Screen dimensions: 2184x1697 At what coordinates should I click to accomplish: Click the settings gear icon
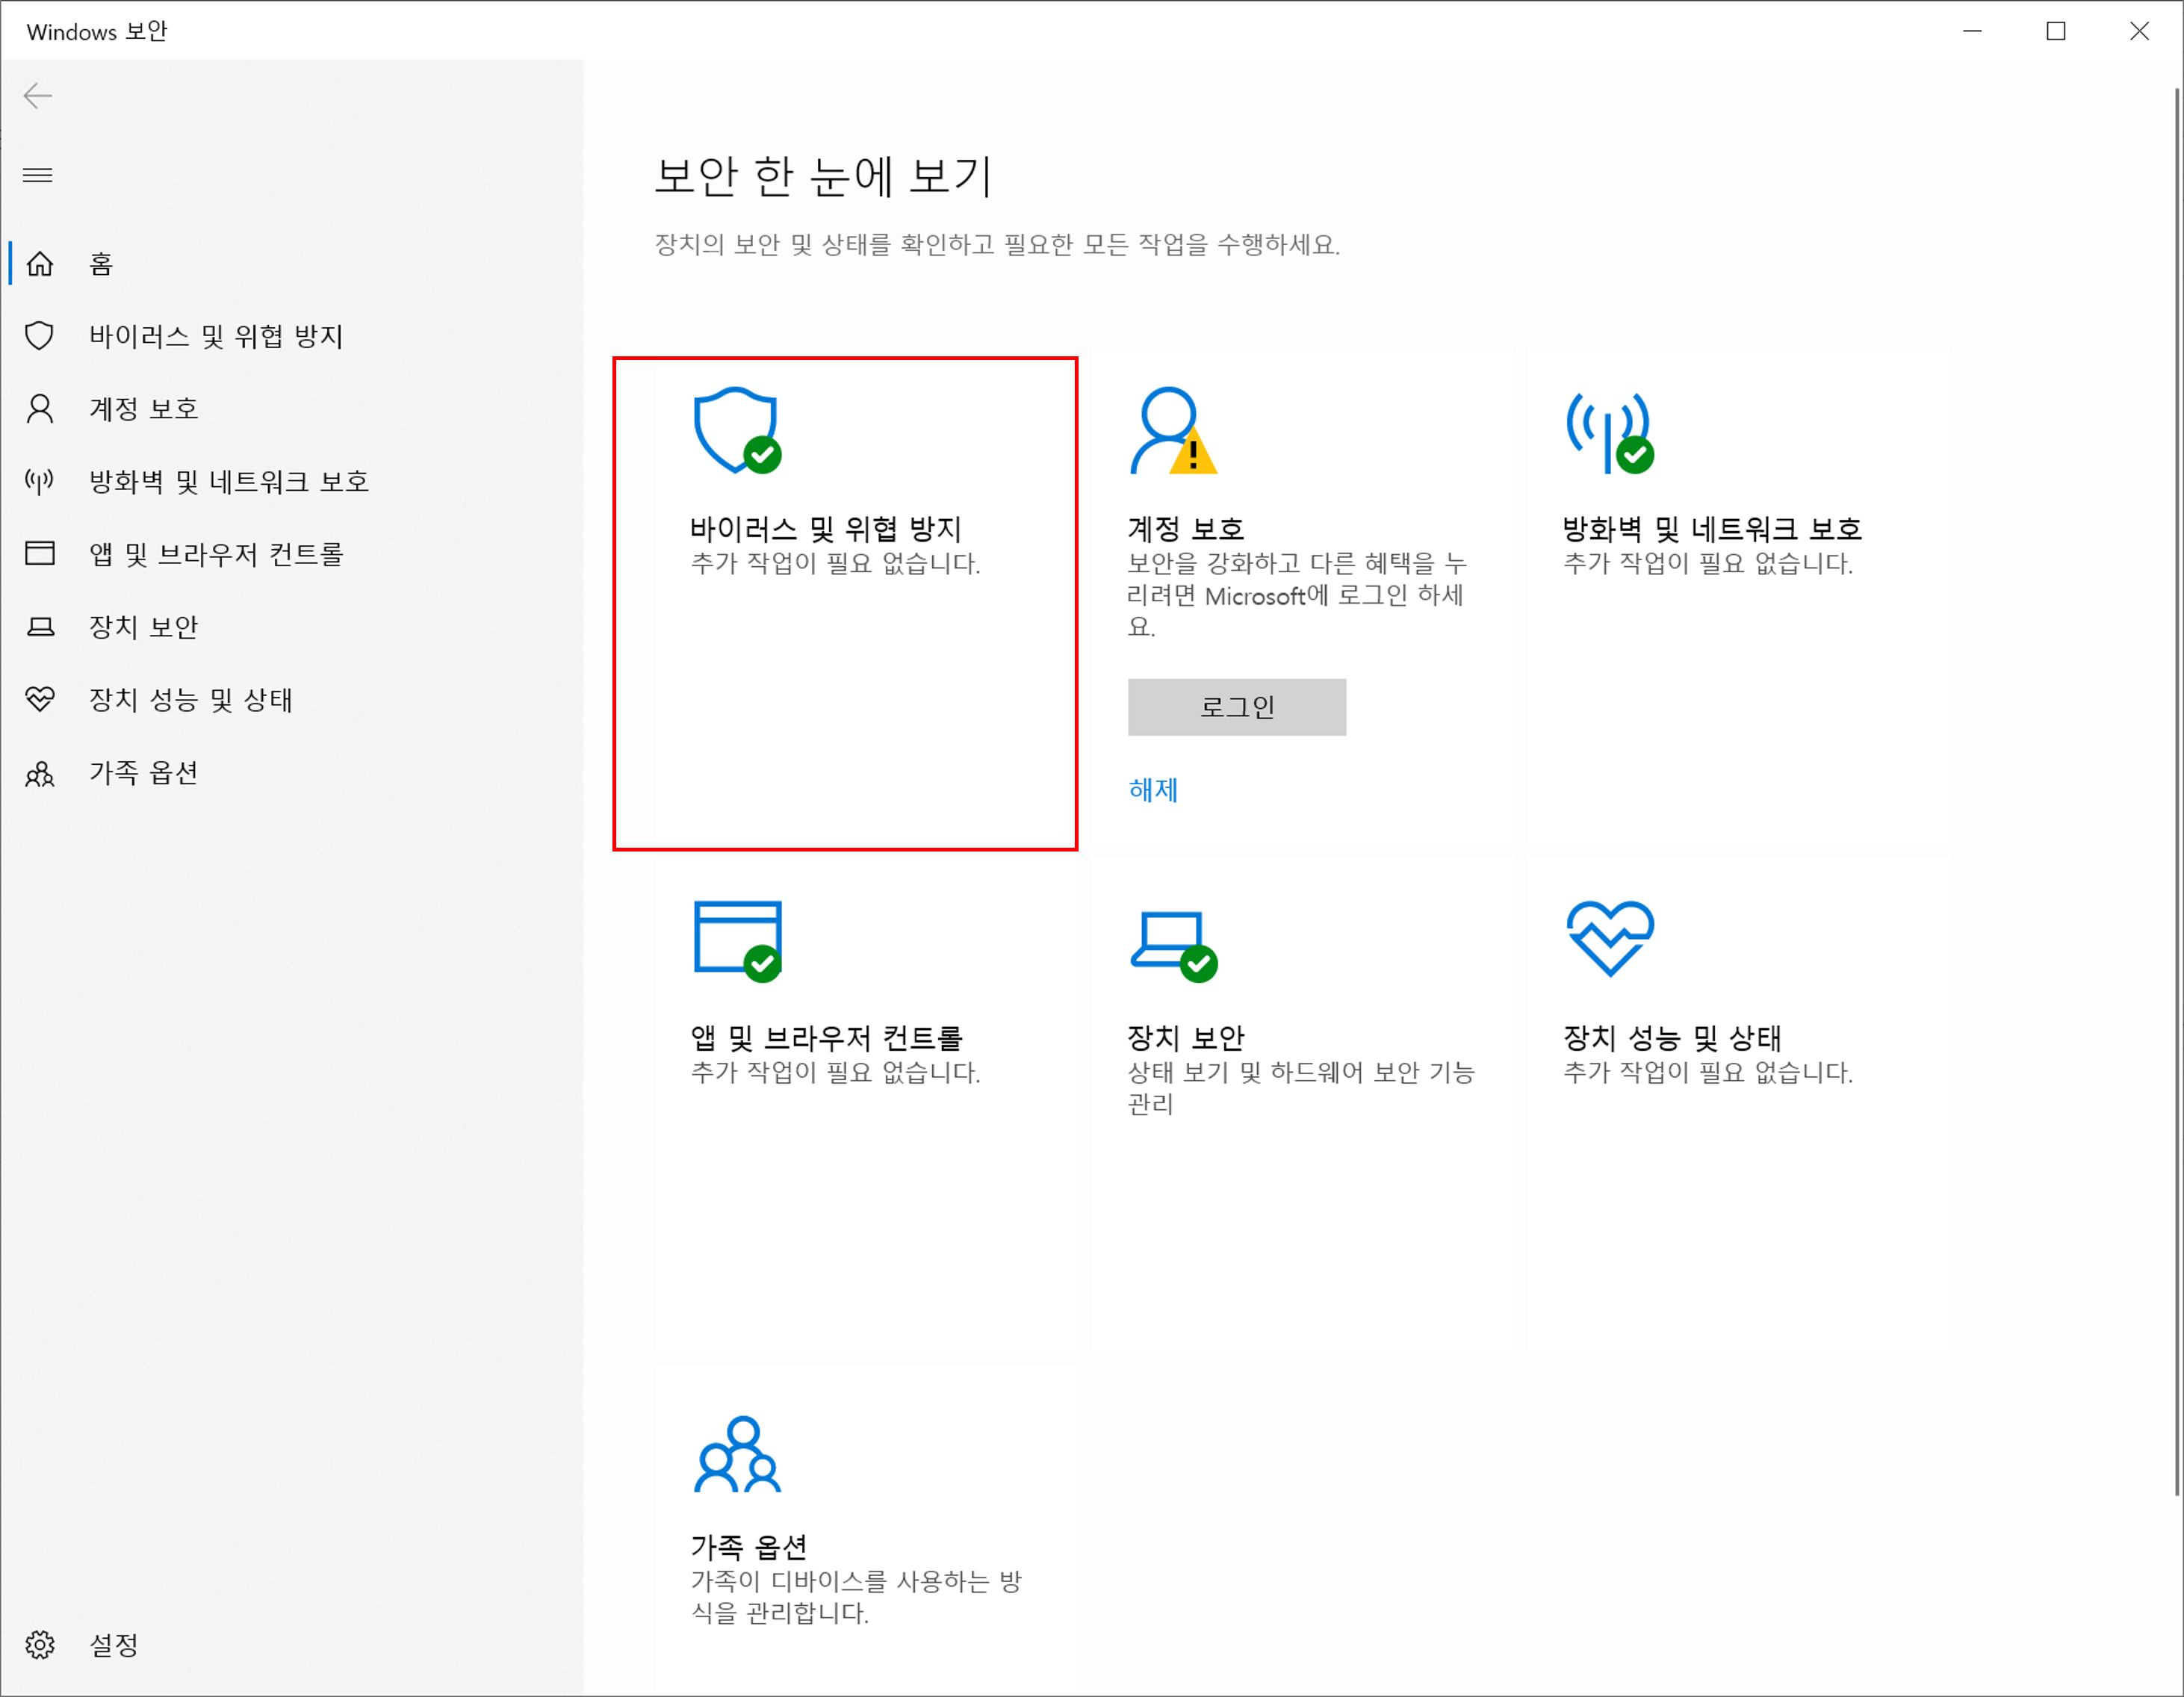[x=40, y=1645]
